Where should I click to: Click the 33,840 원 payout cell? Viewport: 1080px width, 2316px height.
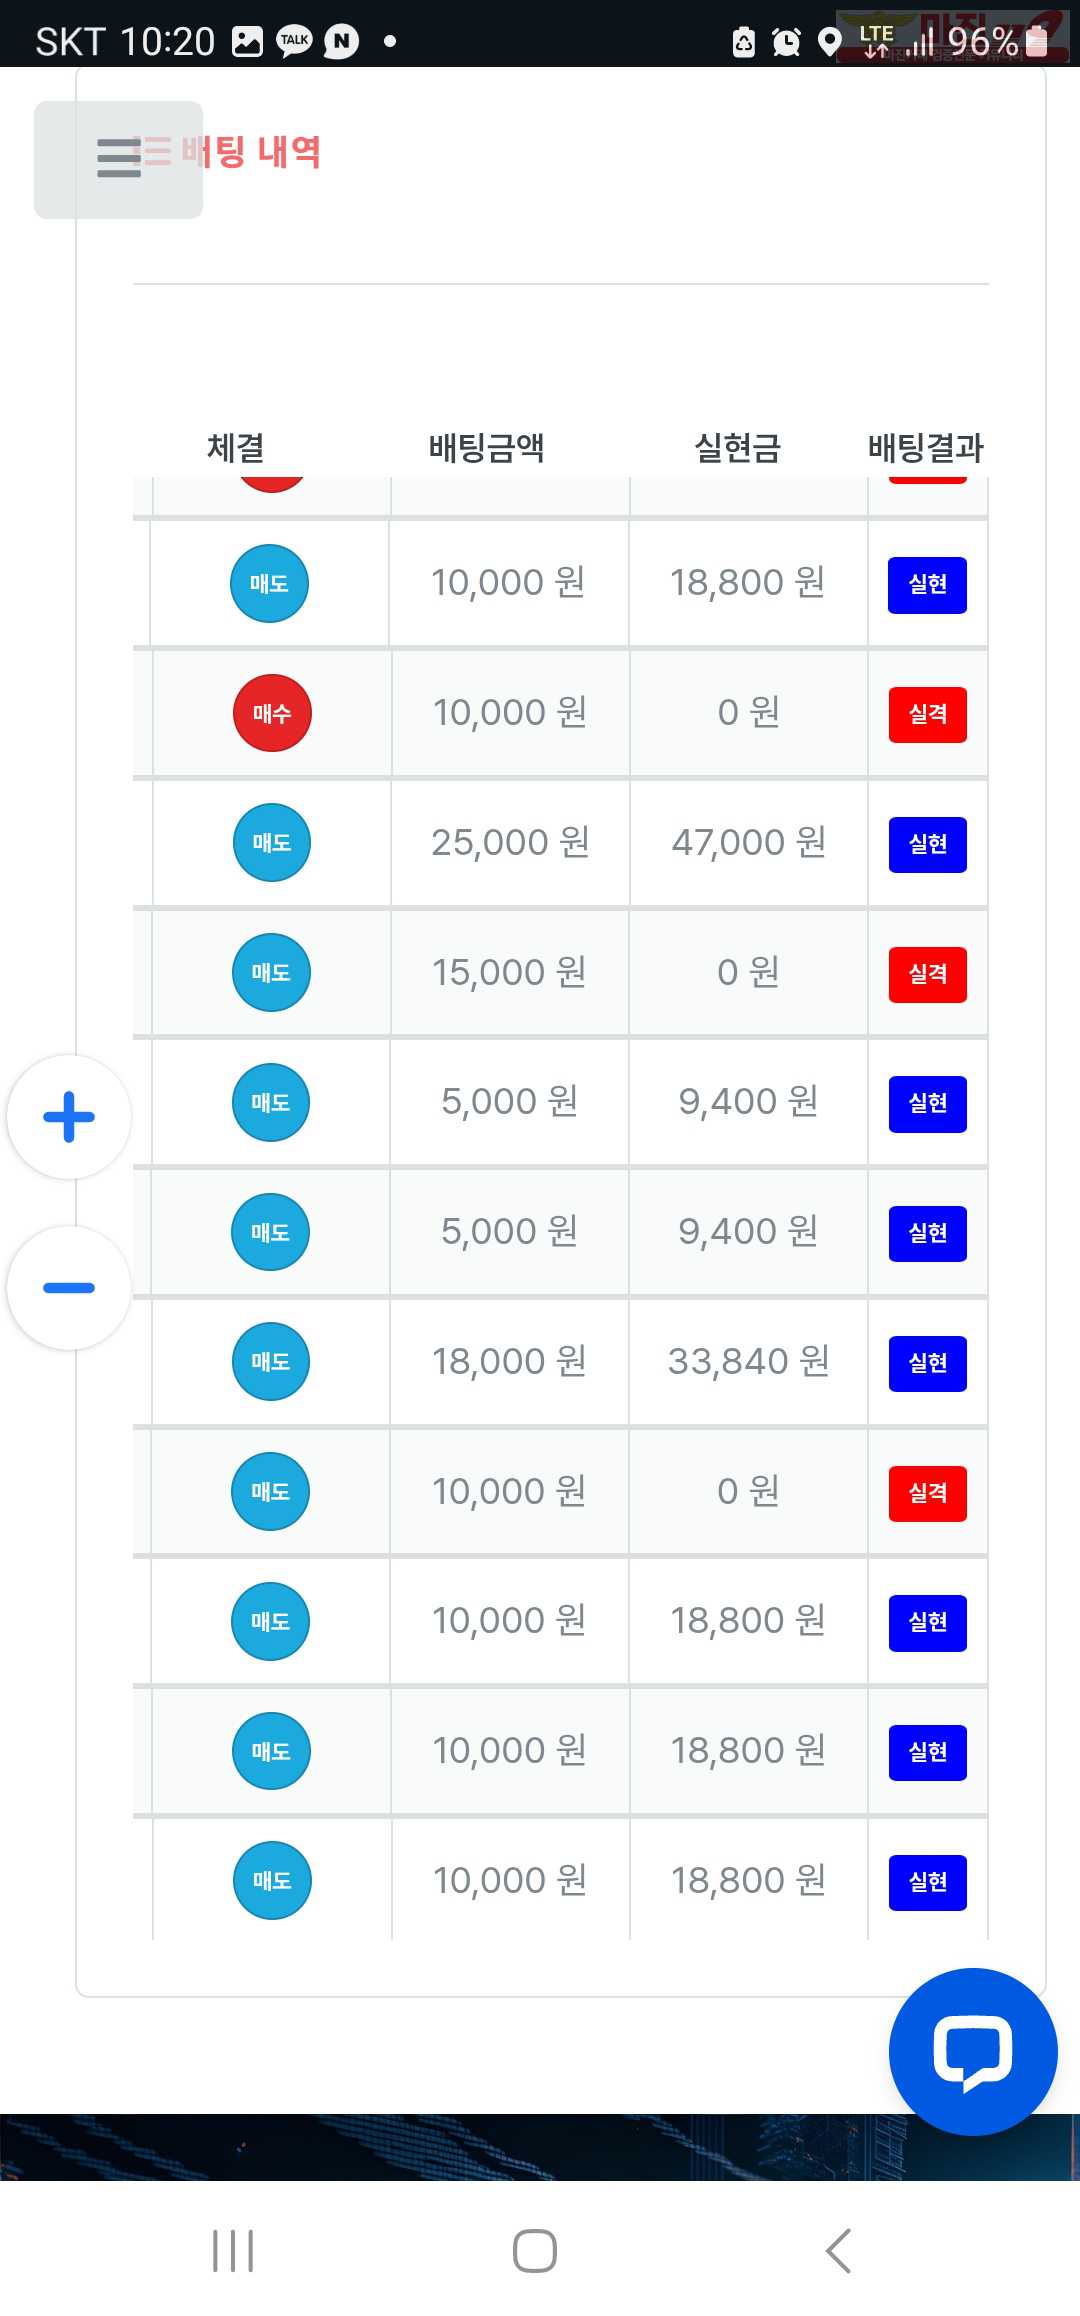click(749, 1361)
